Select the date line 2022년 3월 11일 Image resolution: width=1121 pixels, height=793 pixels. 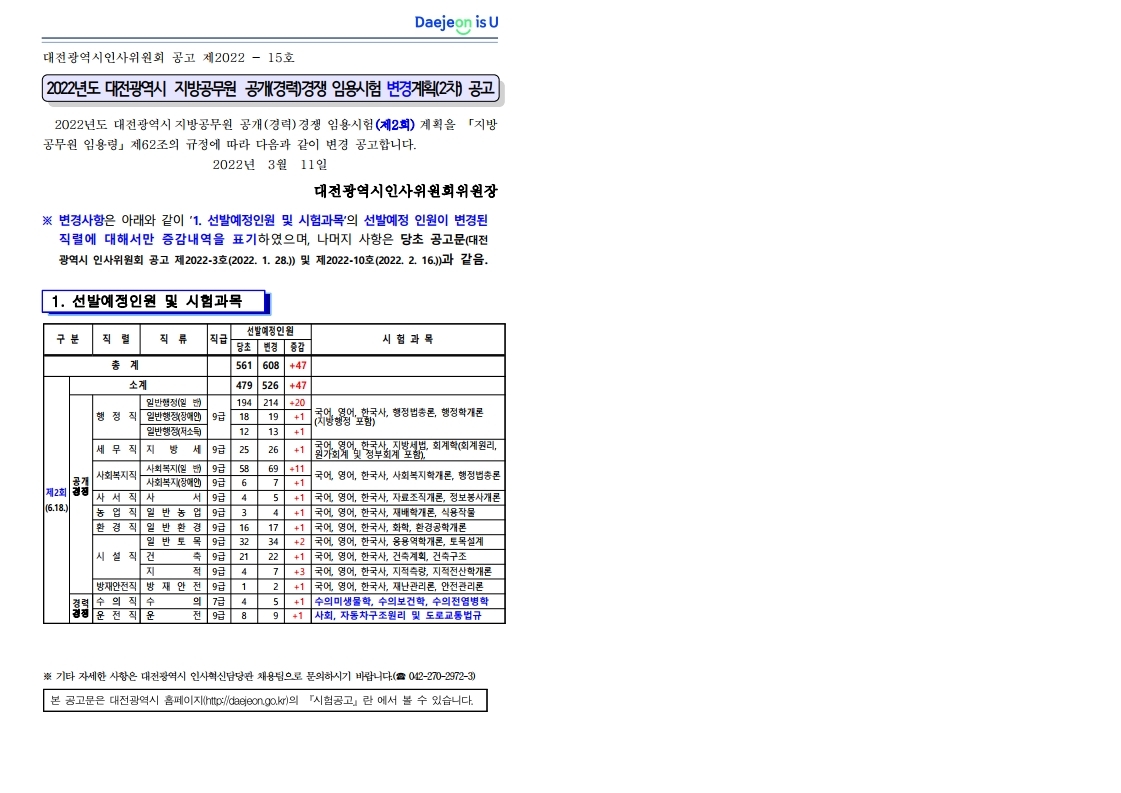point(270,164)
